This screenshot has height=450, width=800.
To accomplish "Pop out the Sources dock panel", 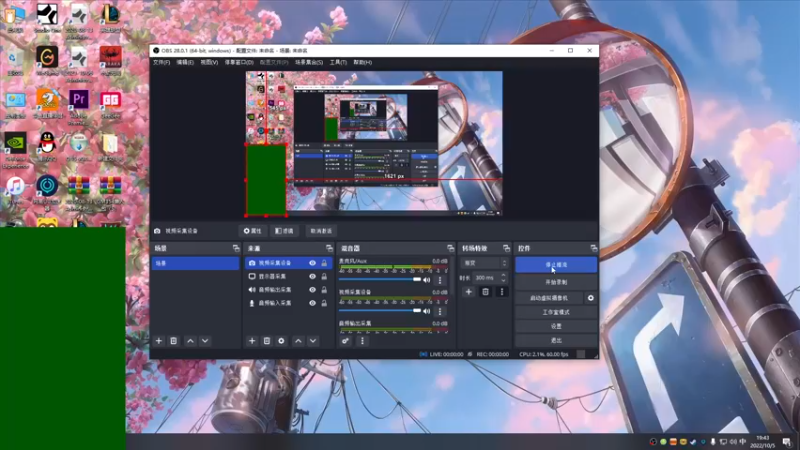I will tap(329, 248).
